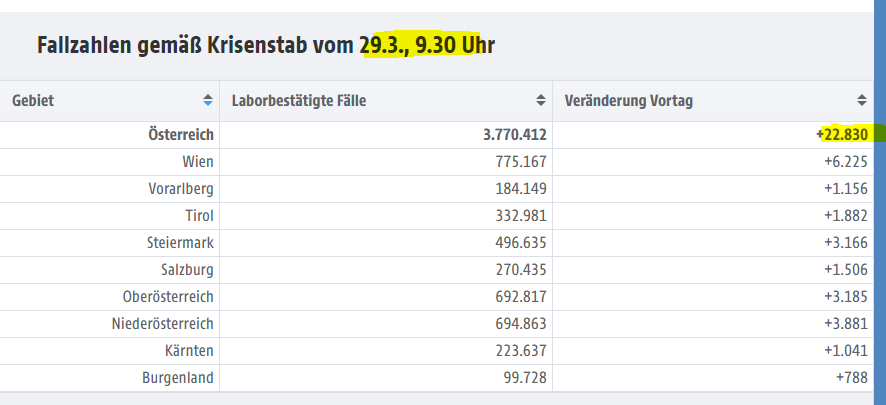Click the Niederösterreich region cell

tap(164, 324)
